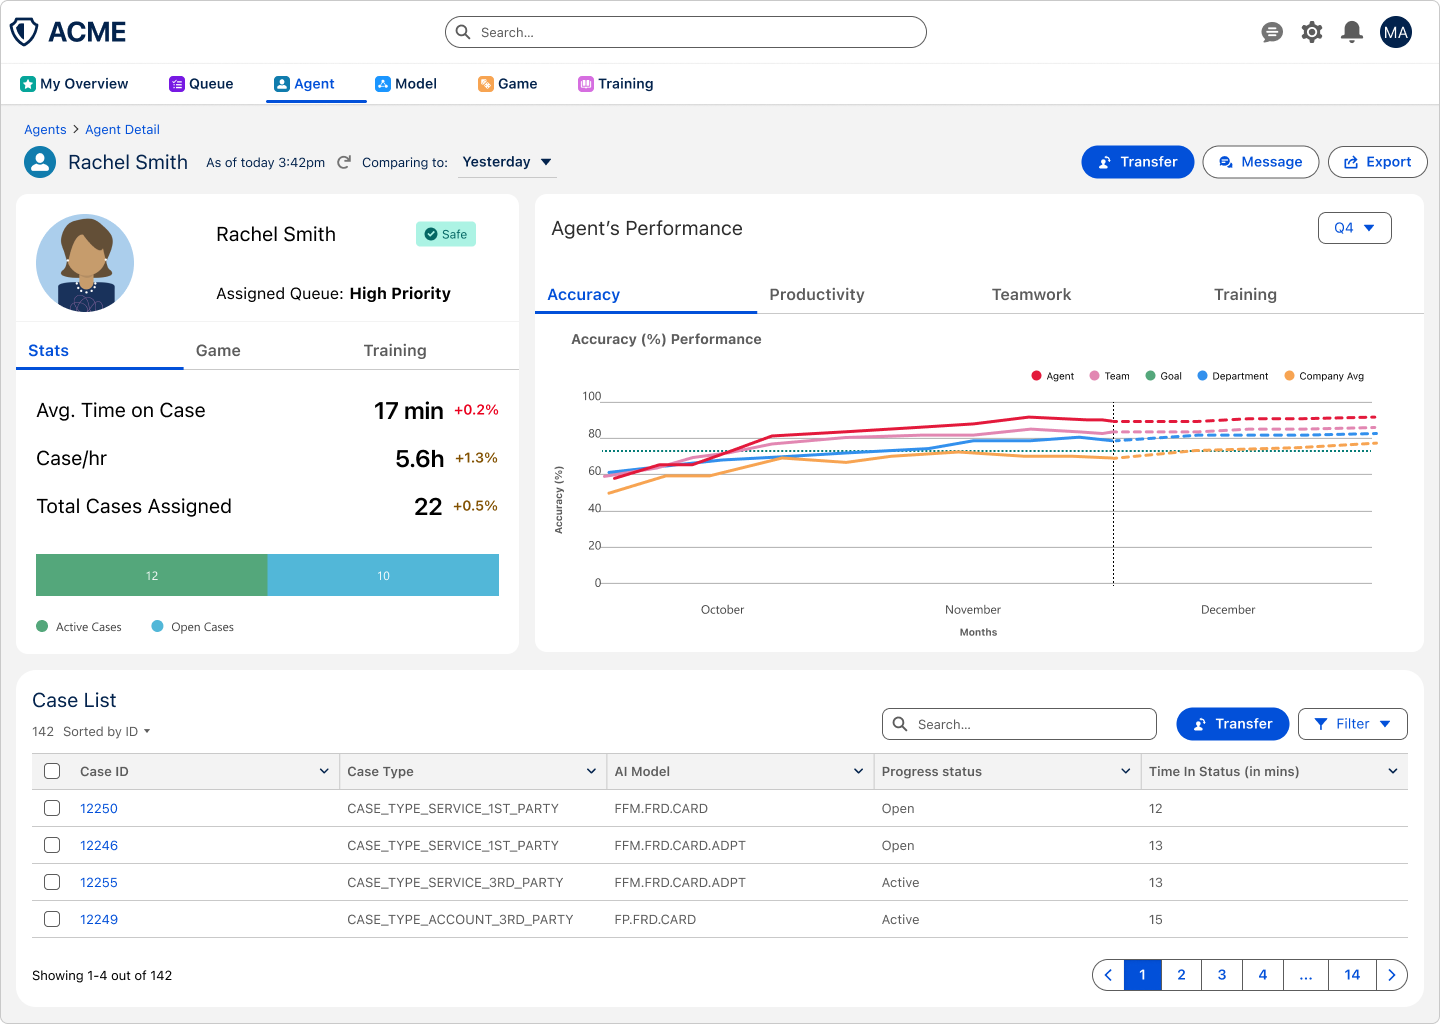The image size is (1440, 1024).
Task: Click the Active Cases legend dot
Action: [x=42, y=627]
